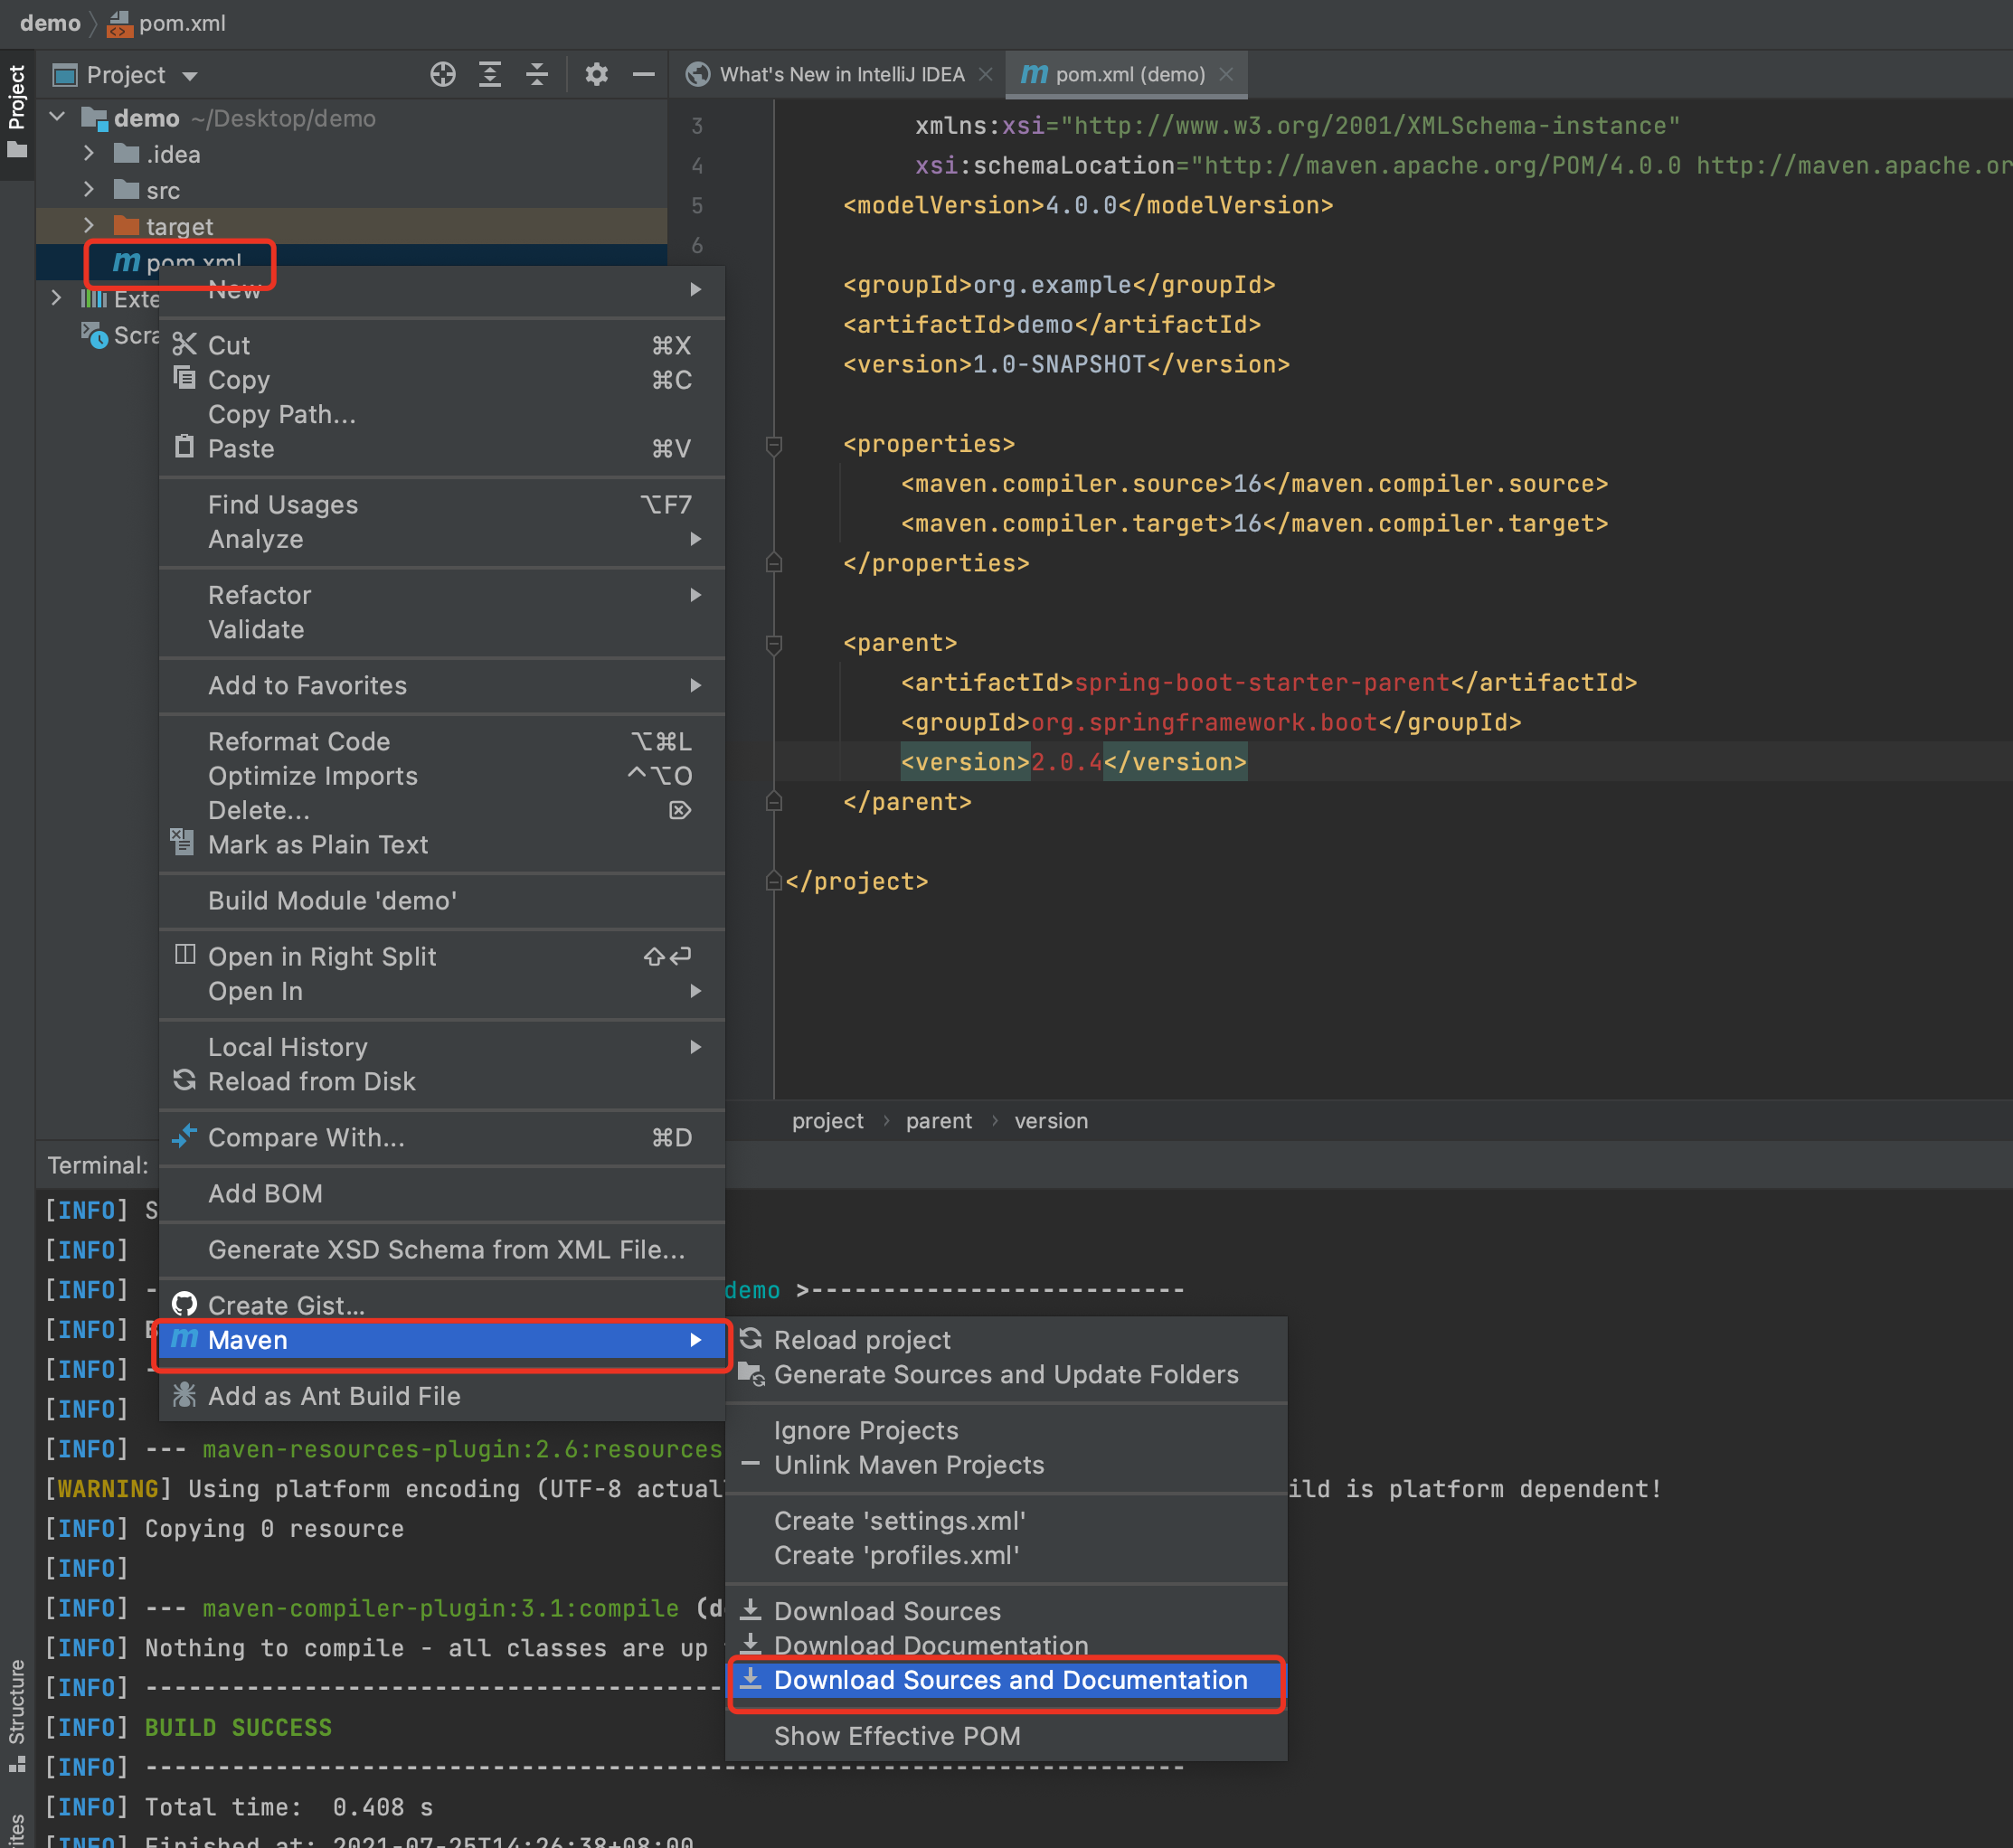Click the parent breadcrumb in editor footer

click(x=938, y=1121)
